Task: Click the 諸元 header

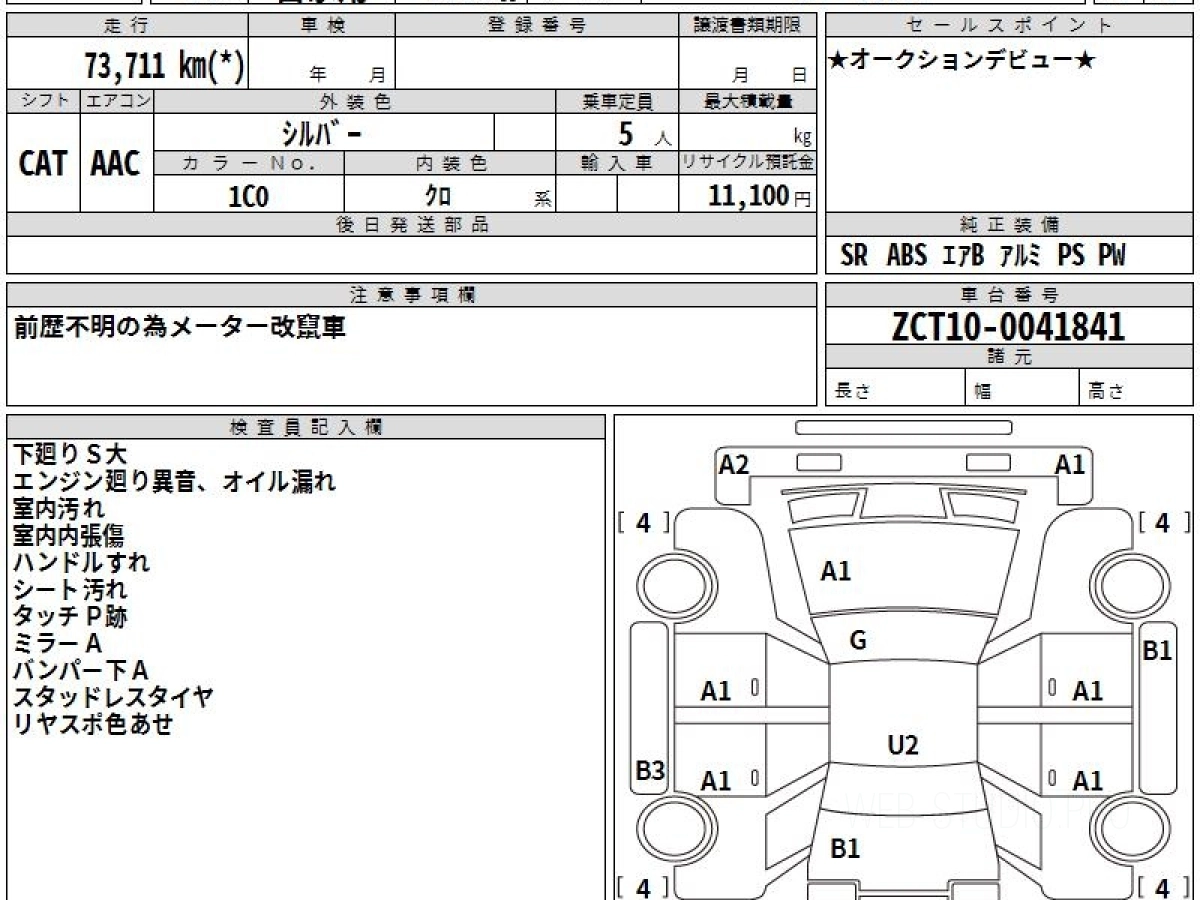Action: tap(1009, 357)
